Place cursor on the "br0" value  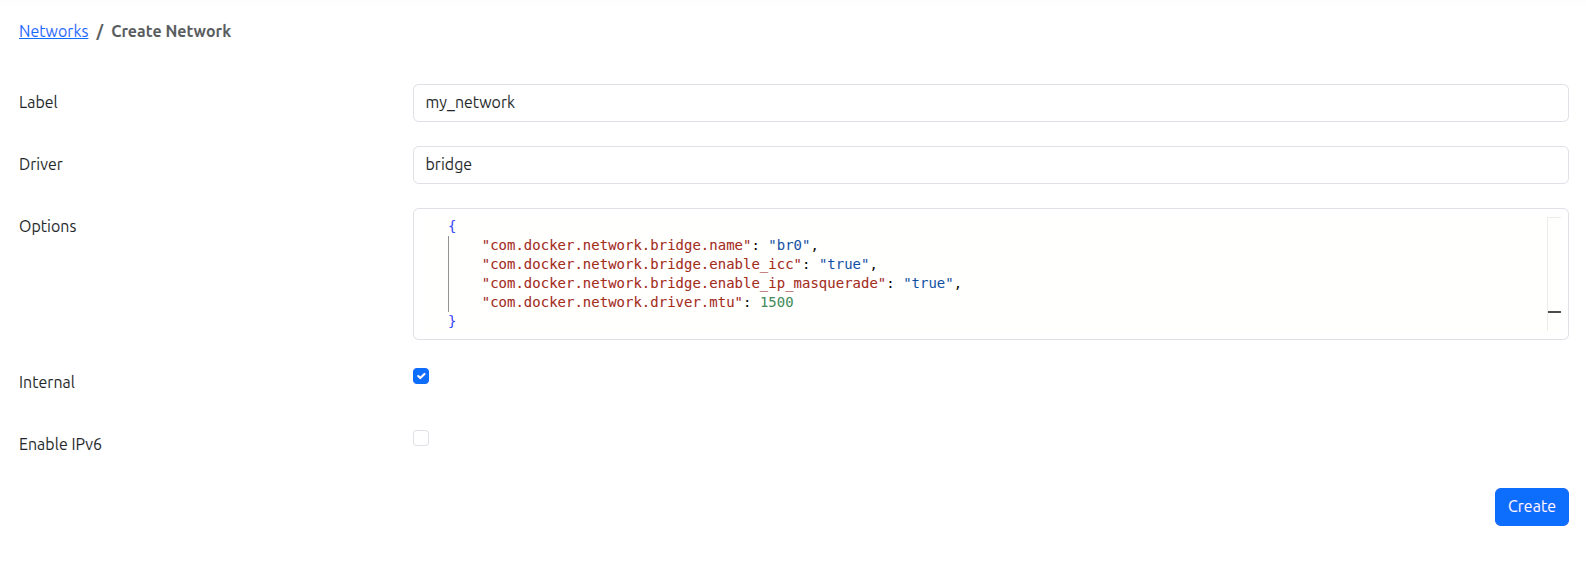tap(790, 245)
